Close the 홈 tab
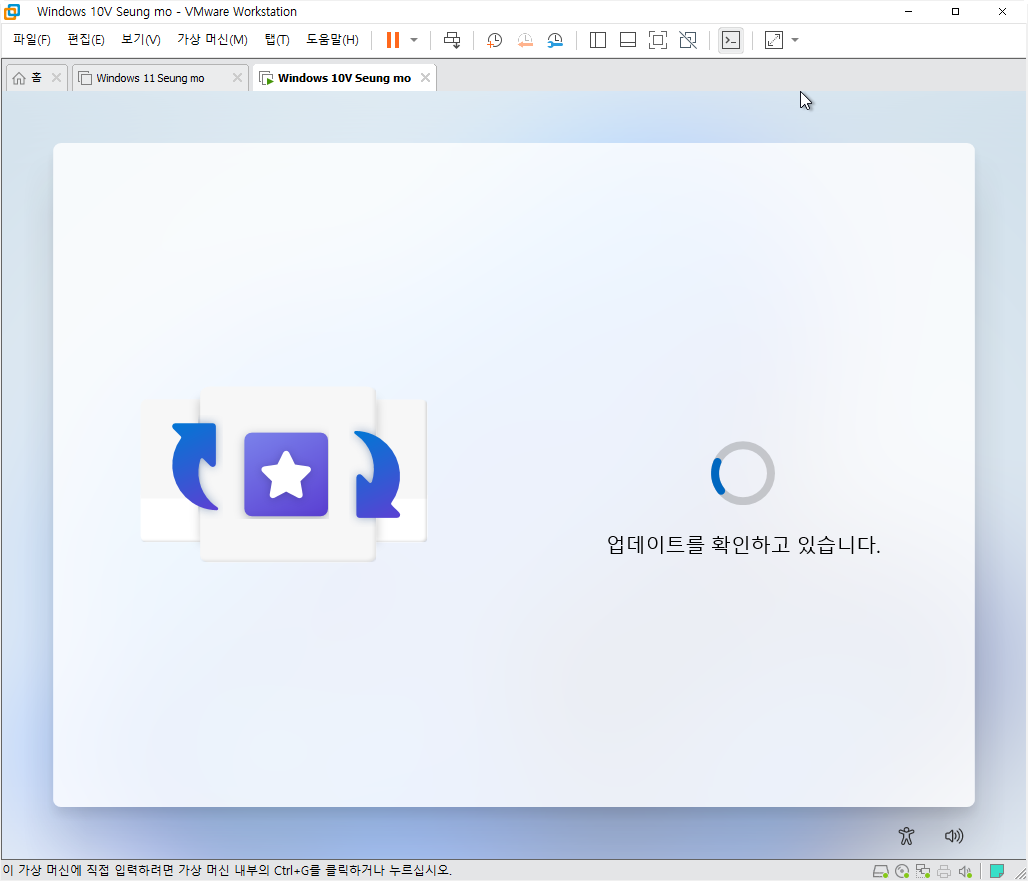The width and height of the screenshot is (1028, 881). point(56,78)
